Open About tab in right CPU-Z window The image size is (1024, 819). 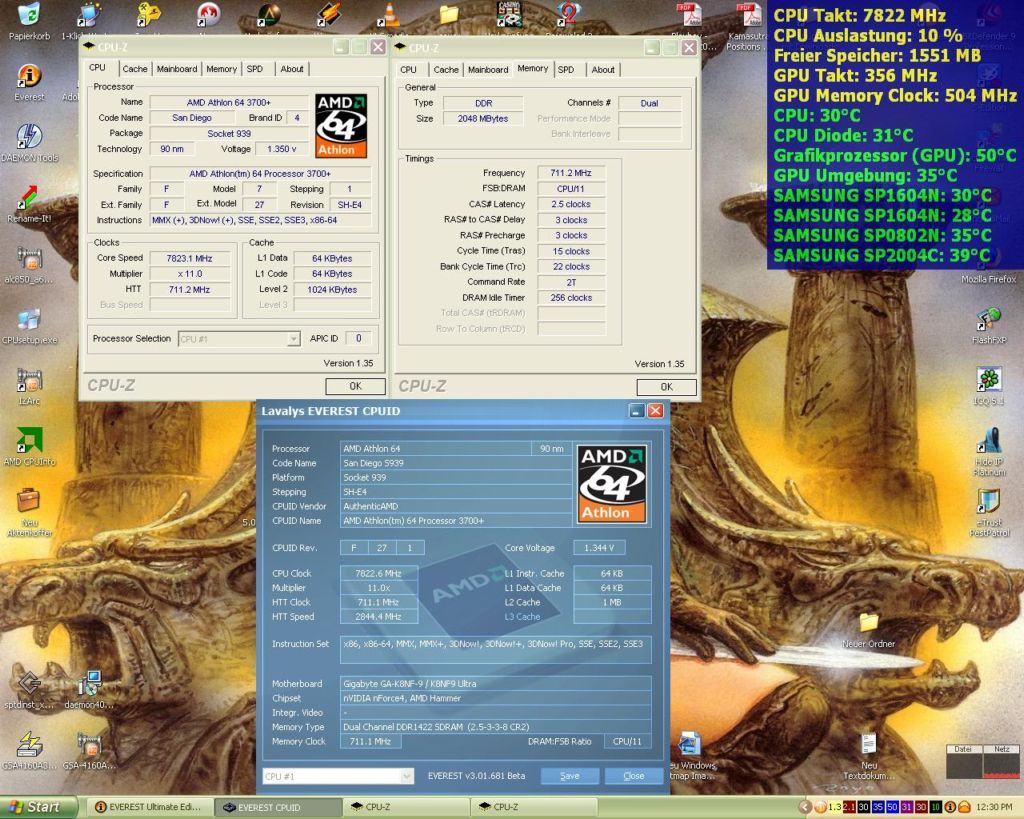pyautogui.click(x=603, y=70)
